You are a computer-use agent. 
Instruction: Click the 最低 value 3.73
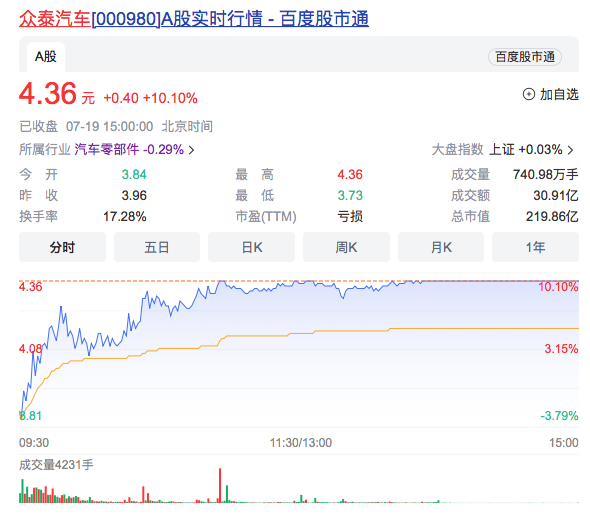[350, 195]
